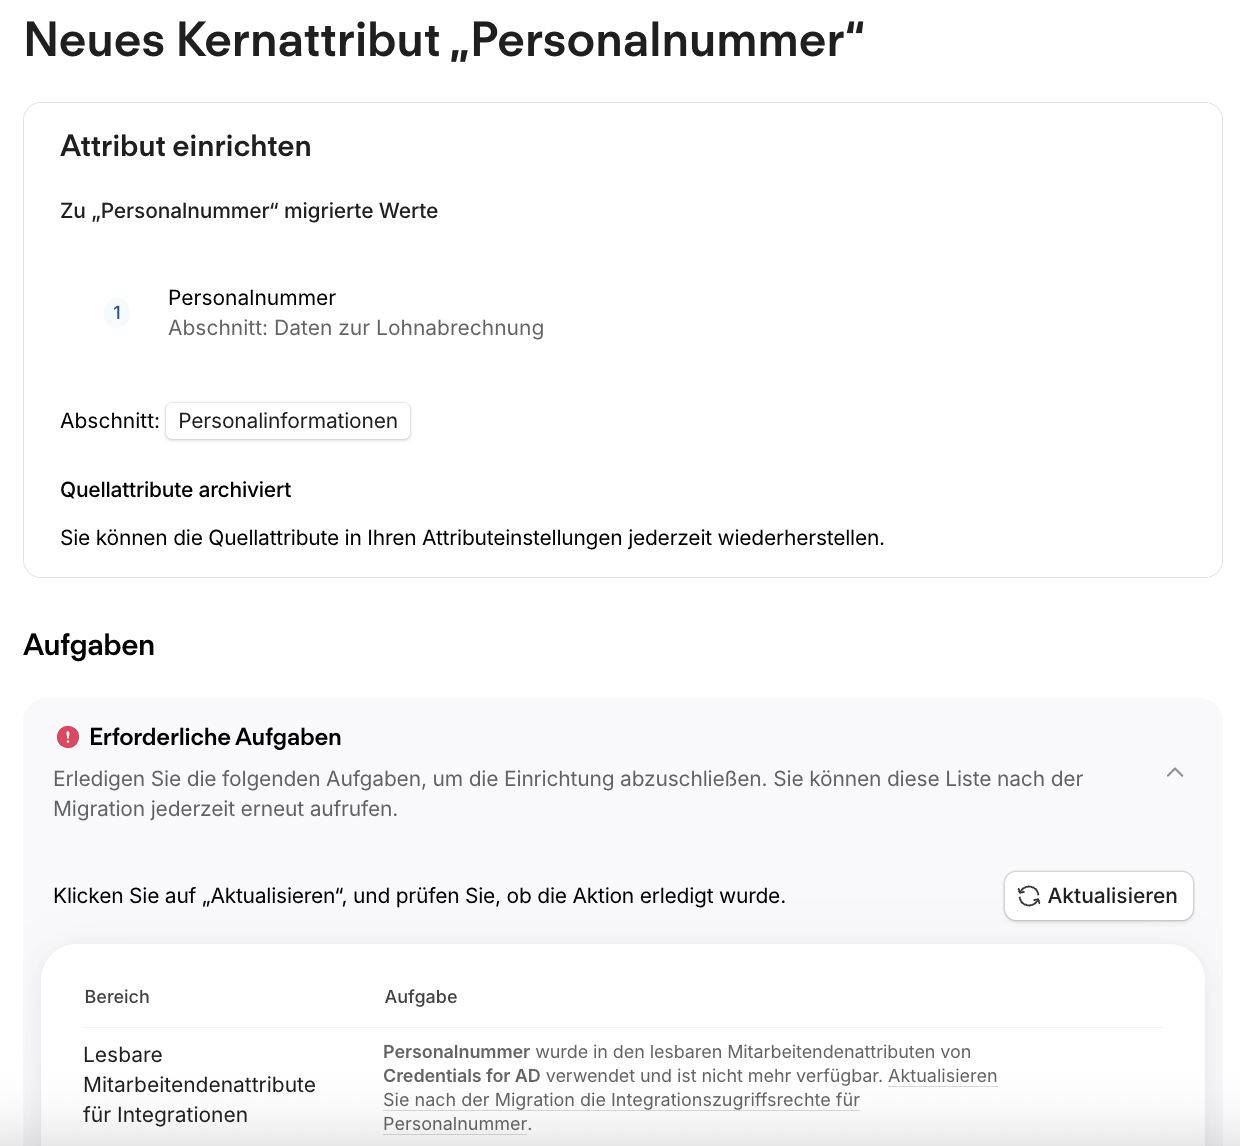Click the Quellattribute archiviert label
Viewport: 1240px width, 1146px height.
tap(176, 490)
